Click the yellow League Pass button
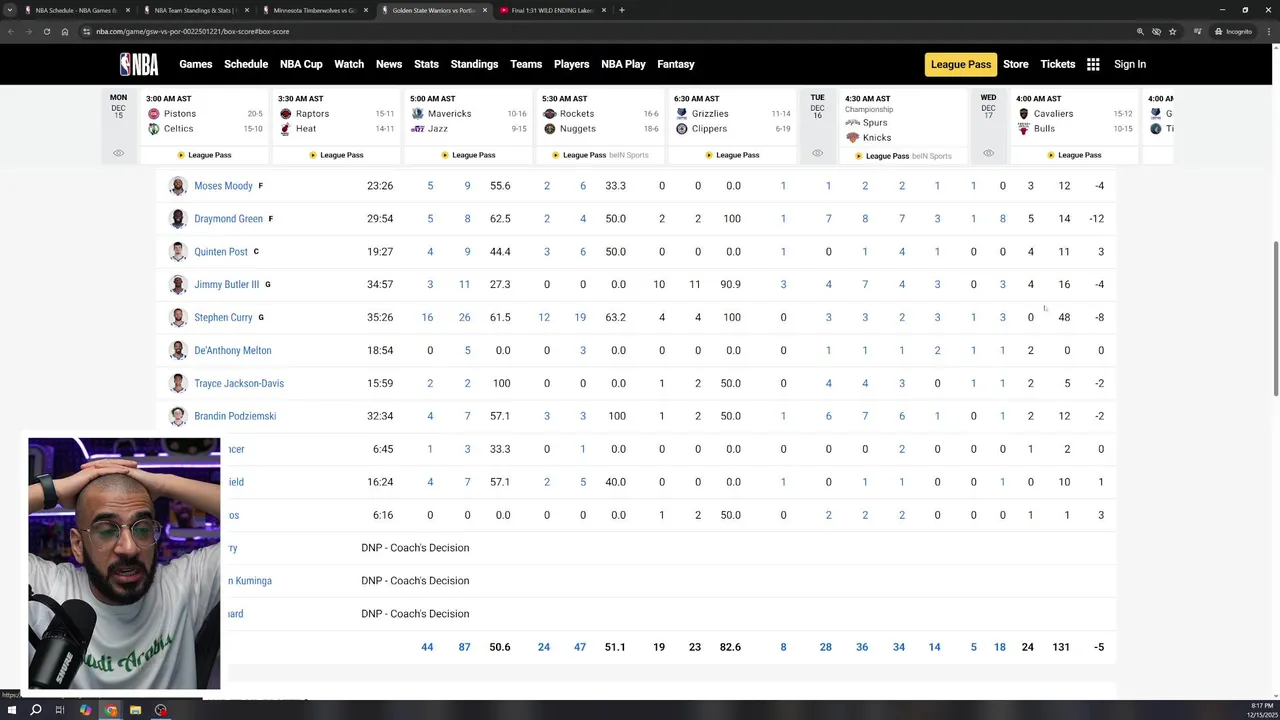1280x720 pixels. pos(961,64)
